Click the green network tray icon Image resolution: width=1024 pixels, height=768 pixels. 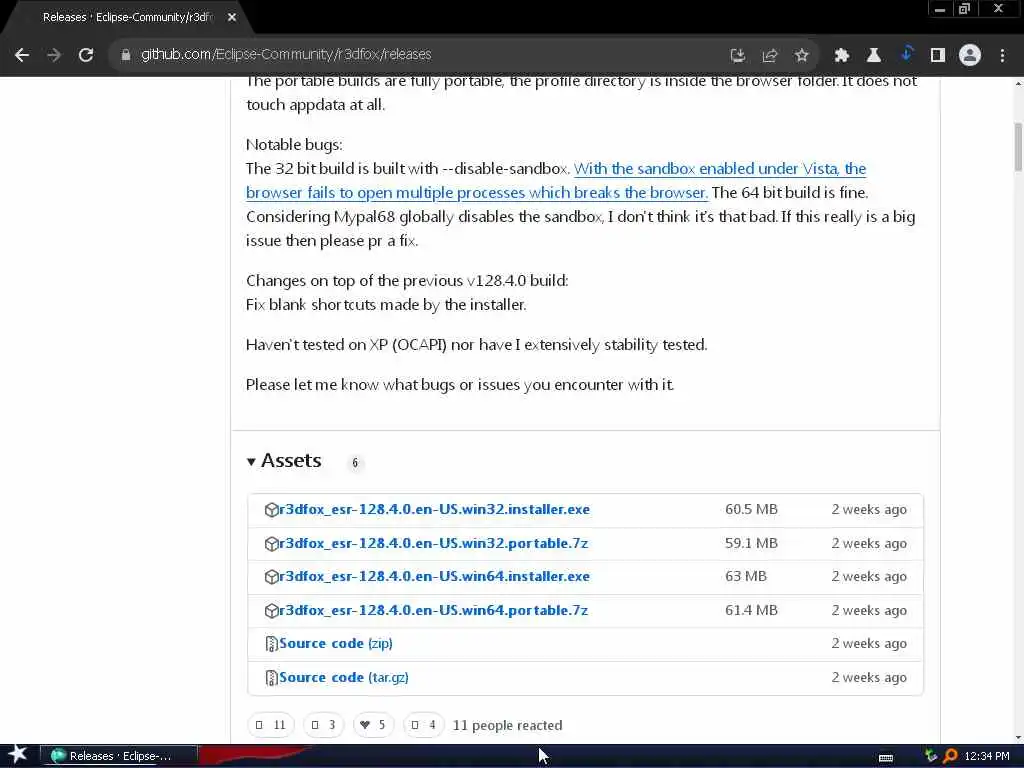tap(931, 756)
